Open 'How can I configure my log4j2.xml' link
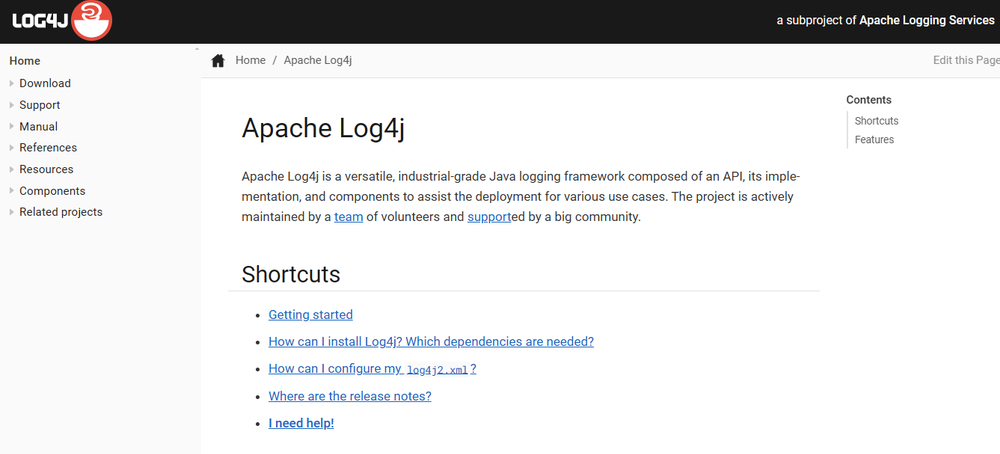The height and width of the screenshot is (454, 1000). coord(372,369)
